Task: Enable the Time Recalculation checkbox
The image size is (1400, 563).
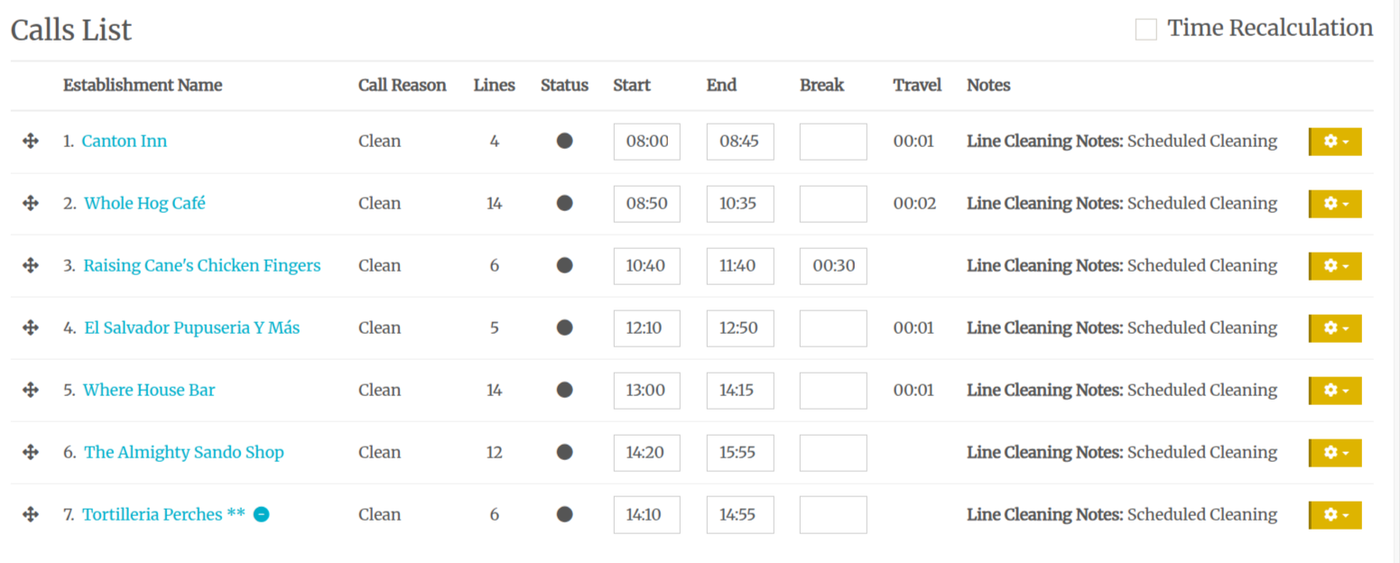Action: point(1146,29)
